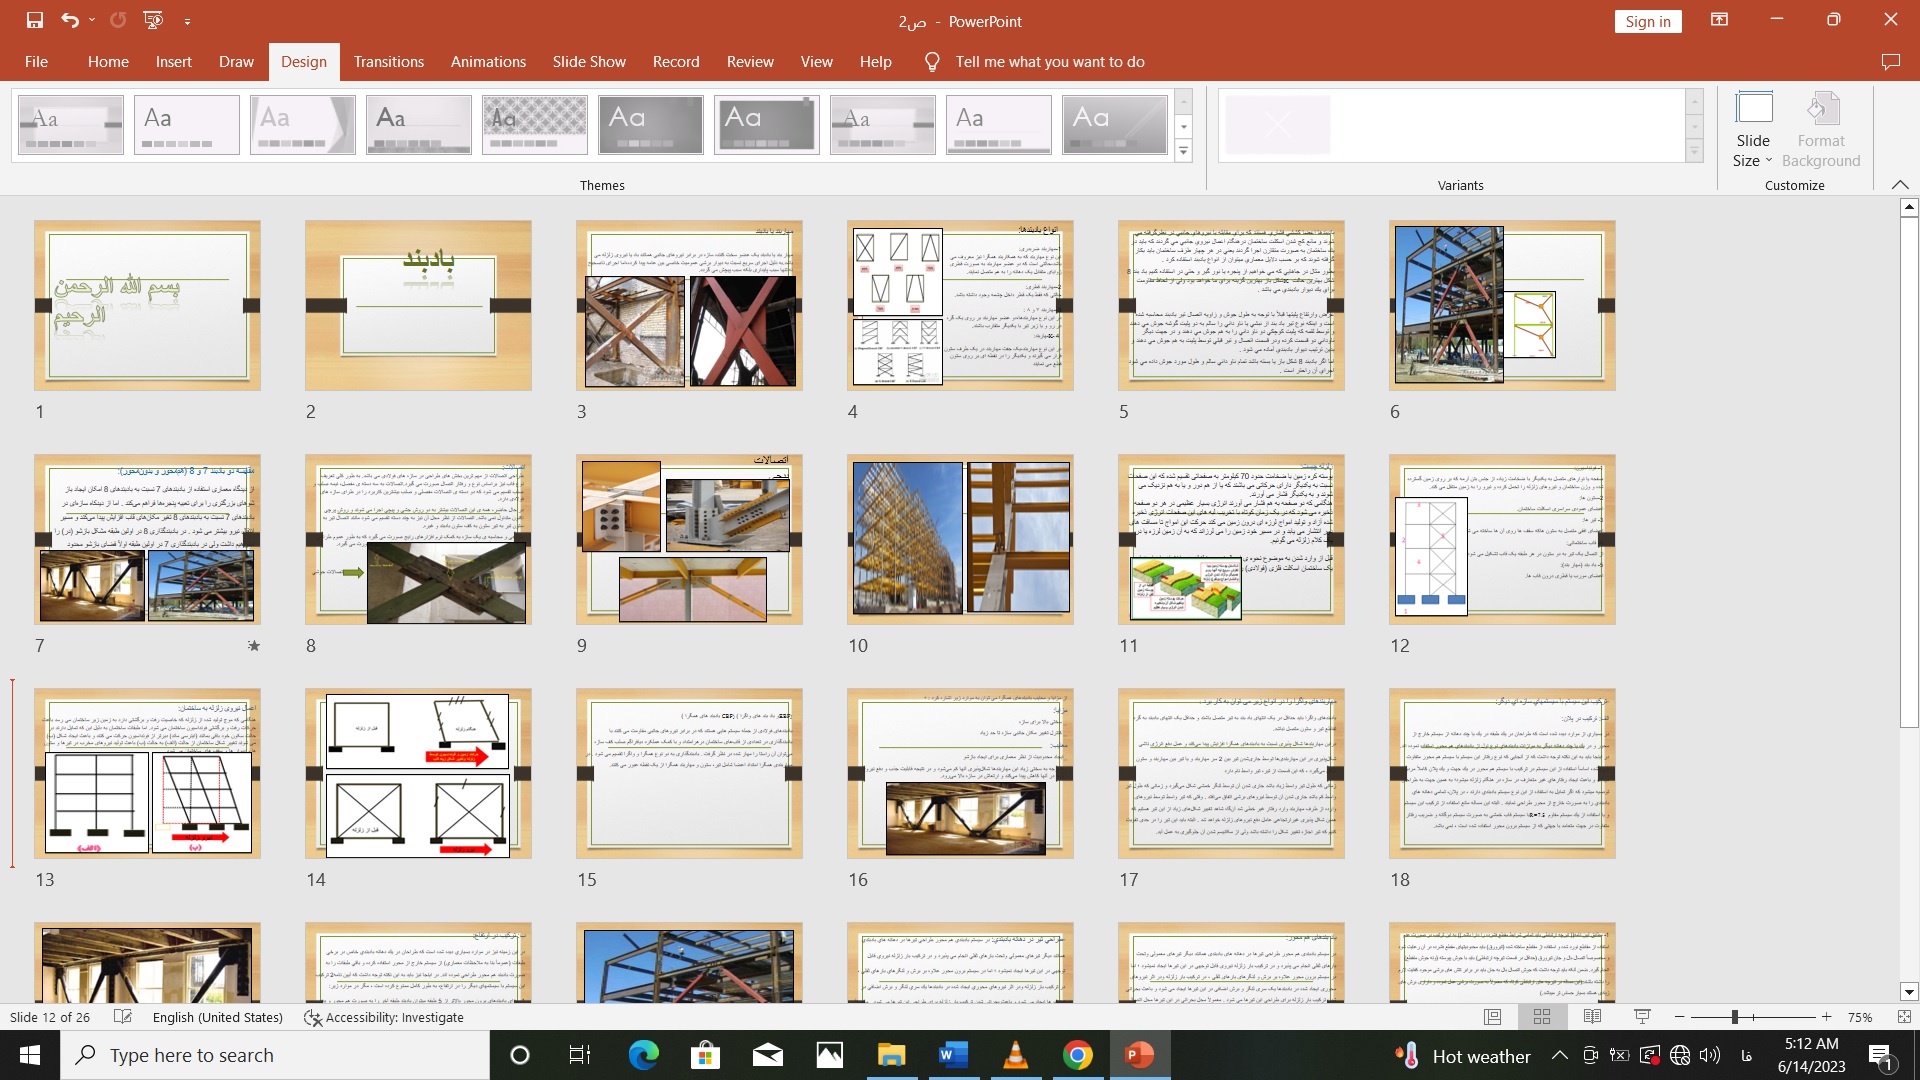Click Format Background button
Screen dimensions: 1920x1080
pyautogui.click(x=1821, y=127)
